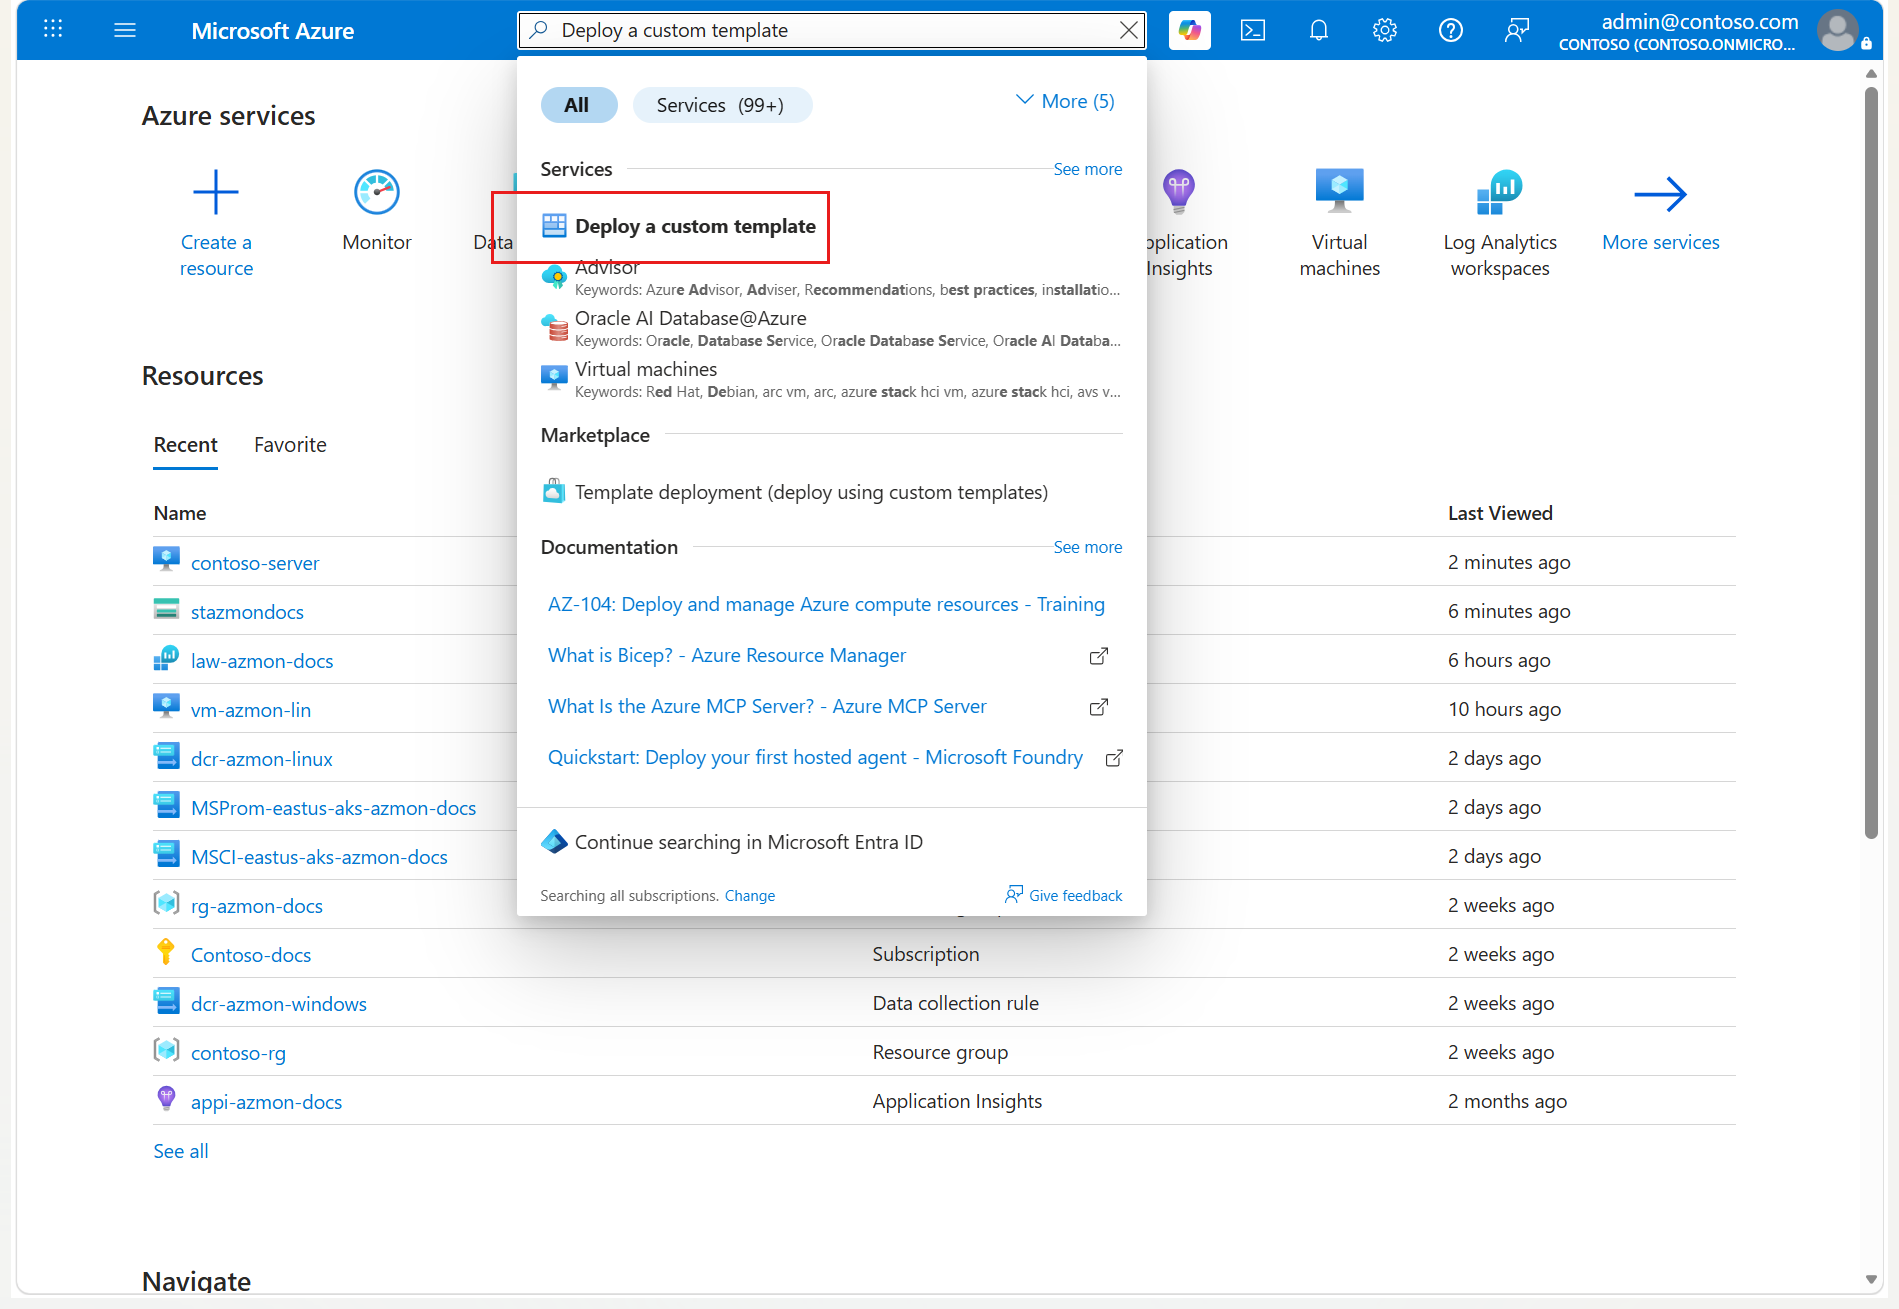Click the Create a resource label

click(216, 255)
